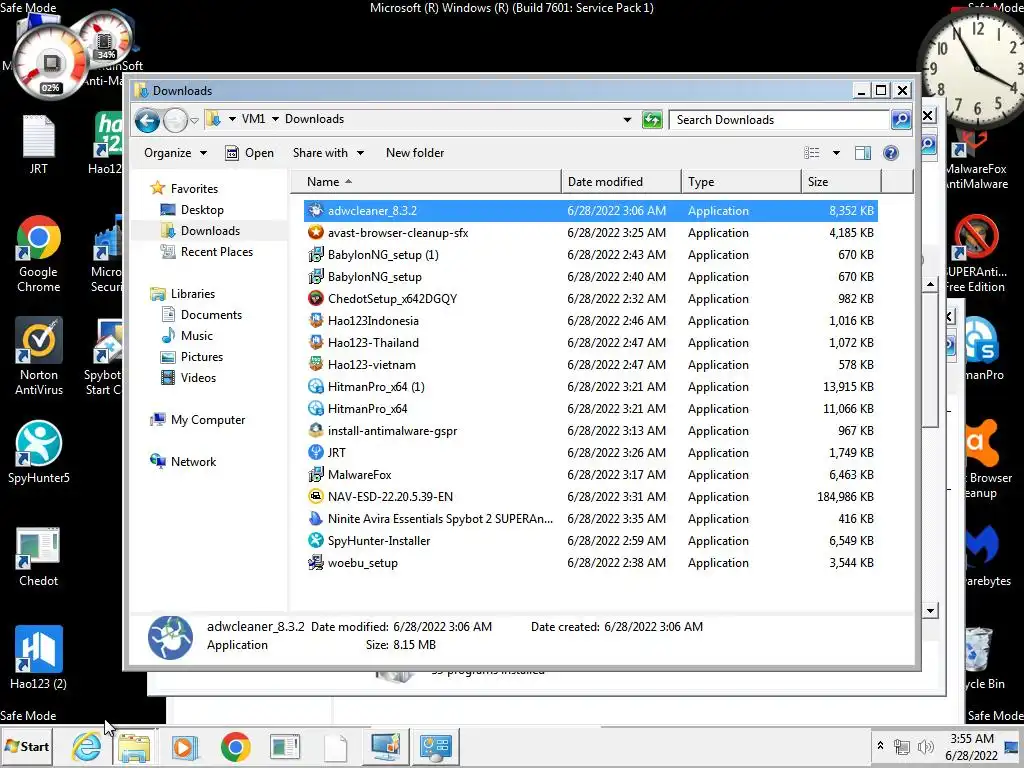Expand the VM1 breadcrumb arrow

[275, 119]
